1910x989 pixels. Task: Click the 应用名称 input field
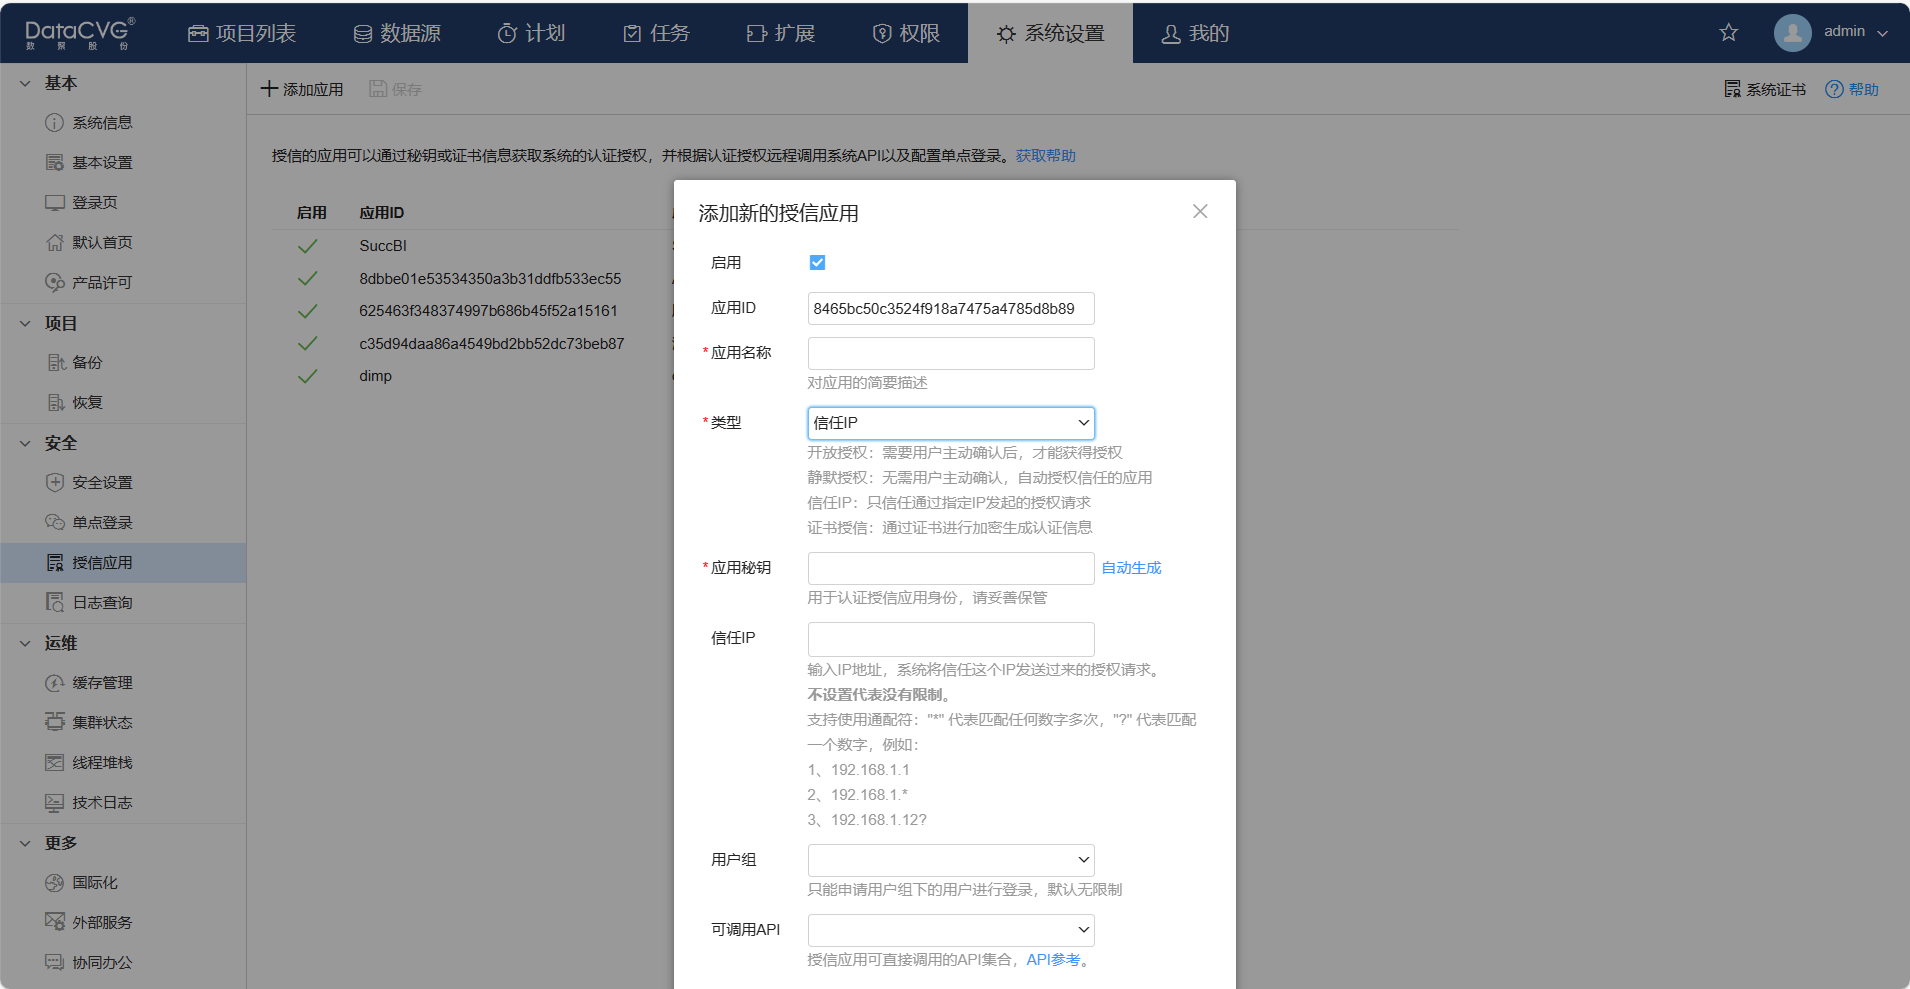(x=950, y=353)
